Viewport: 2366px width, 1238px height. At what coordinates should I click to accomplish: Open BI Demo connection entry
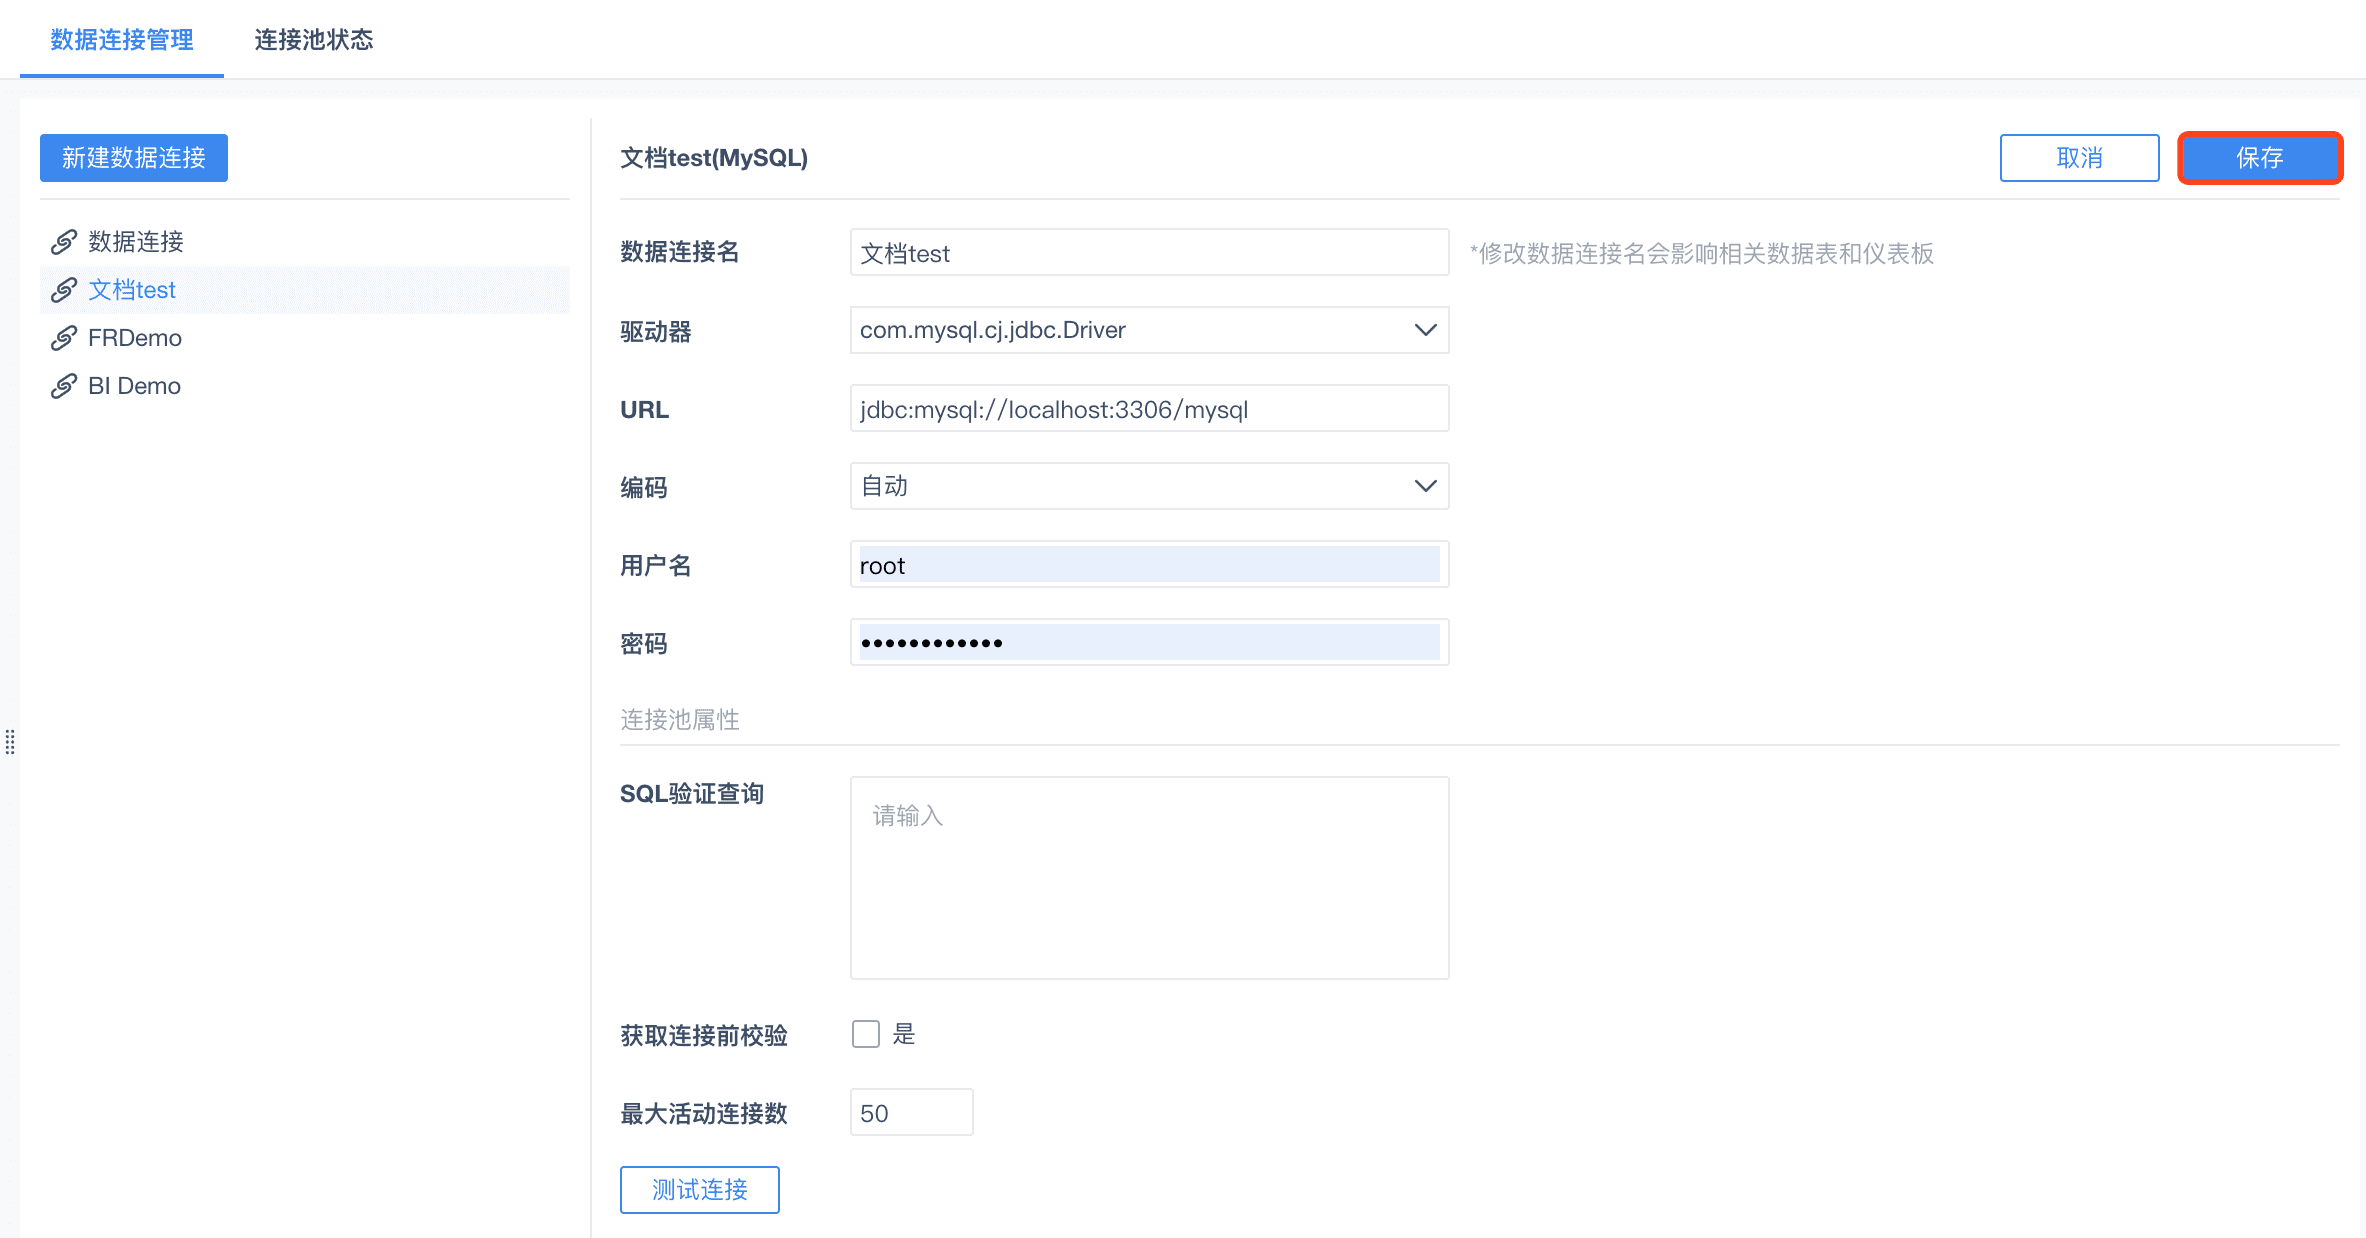click(x=134, y=386)
